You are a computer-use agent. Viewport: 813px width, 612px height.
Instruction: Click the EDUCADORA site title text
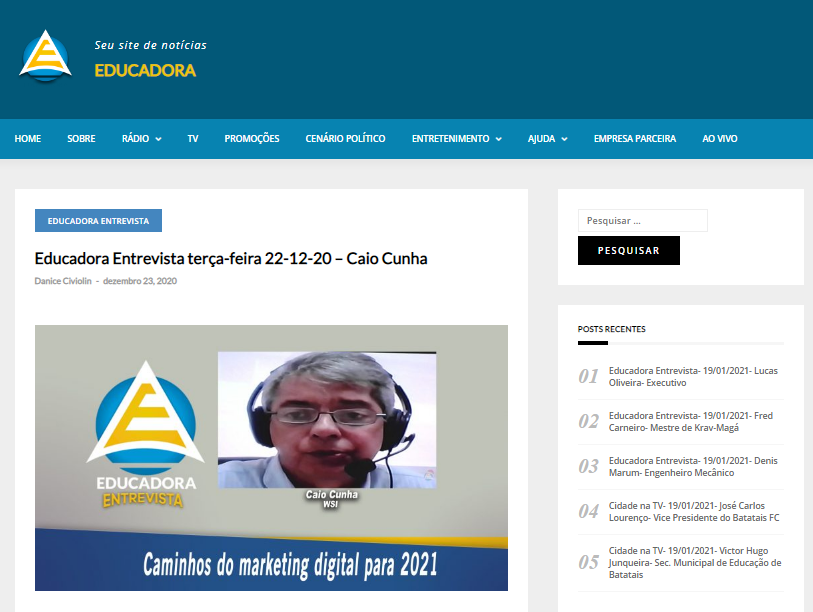(x=145, y=70)
